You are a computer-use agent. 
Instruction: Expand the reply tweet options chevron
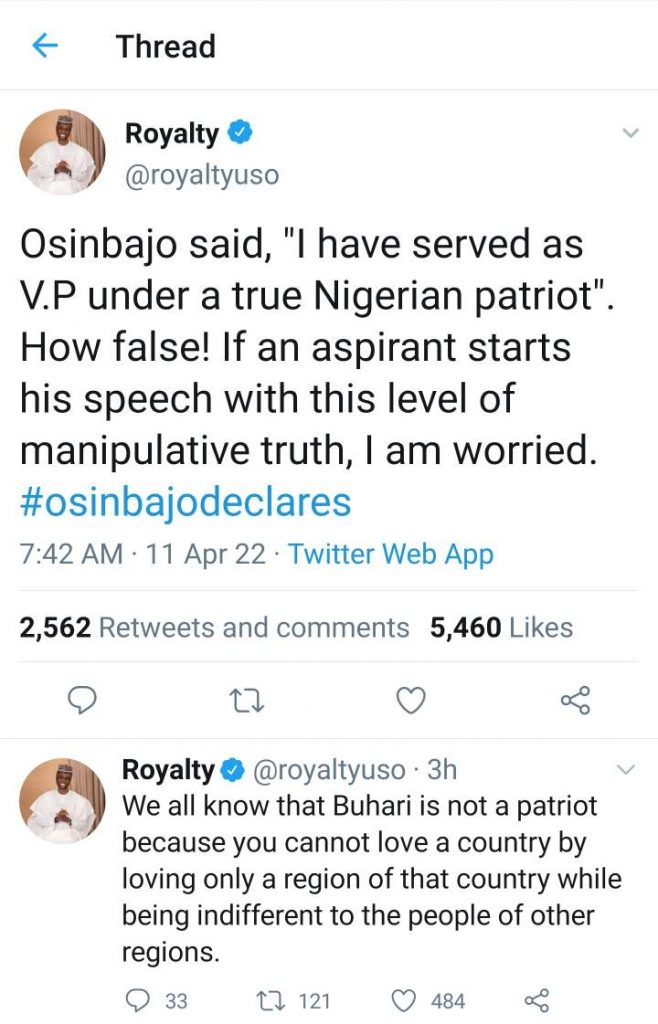tap(626, 769)
